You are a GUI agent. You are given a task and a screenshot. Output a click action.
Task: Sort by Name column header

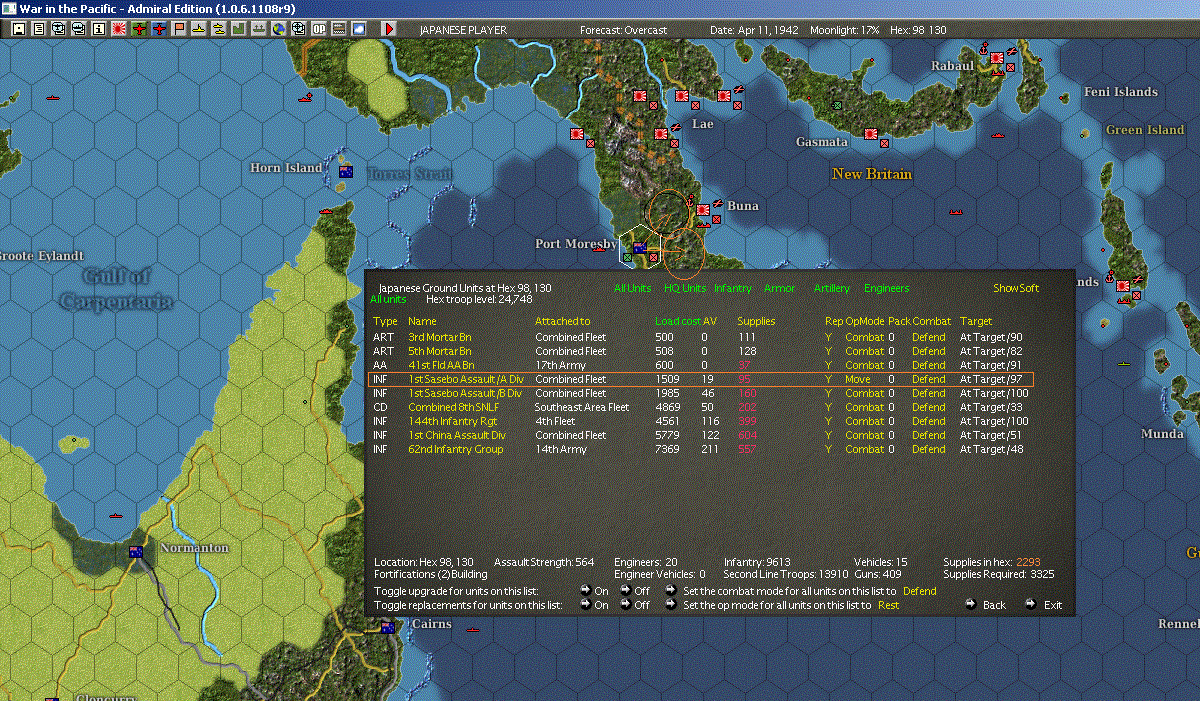coord(422,321)
